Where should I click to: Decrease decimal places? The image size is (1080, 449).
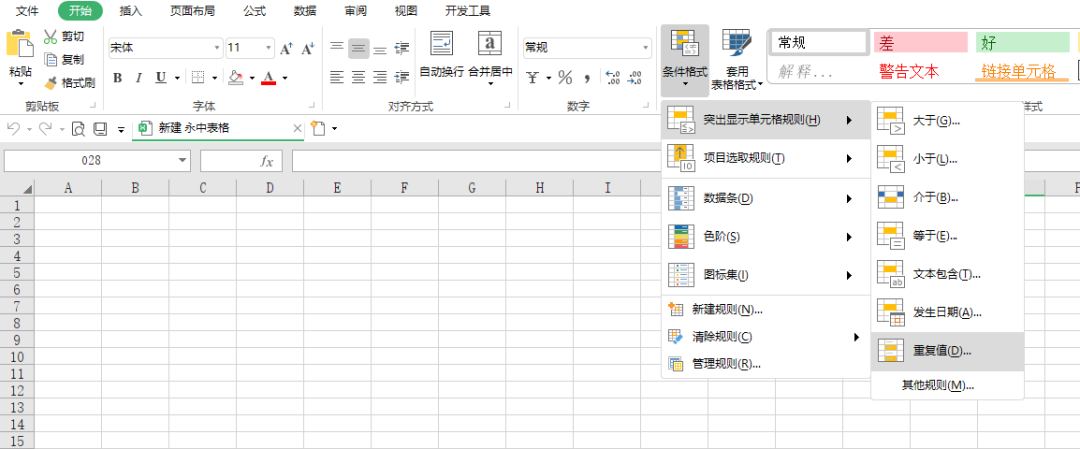(x=635, y=77)
